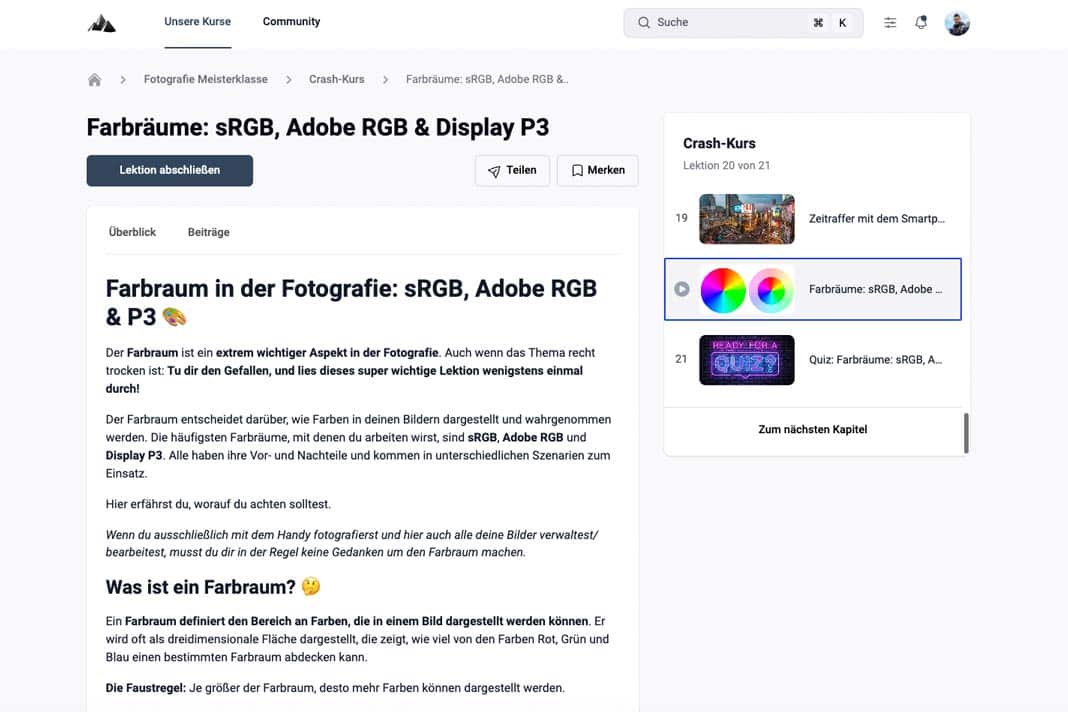Image resolution: width=1068 pixels, height=712 pixels.
Task: Click the bookmark icon next to Merken
Action: click(578, 170)
